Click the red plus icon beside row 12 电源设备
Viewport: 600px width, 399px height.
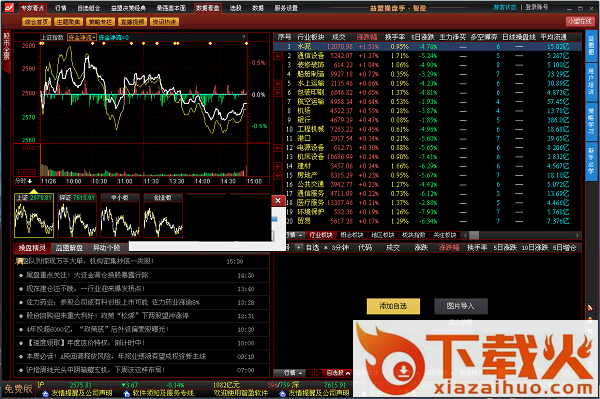coord(278,148)
